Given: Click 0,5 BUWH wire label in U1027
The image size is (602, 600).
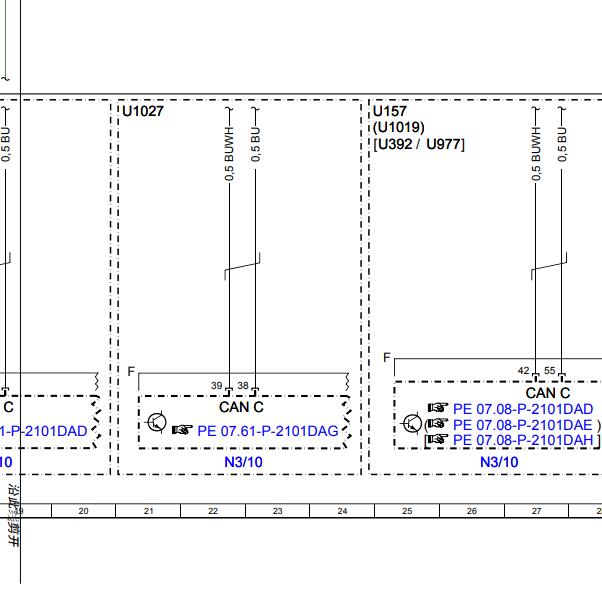Looking at the screenshot, I should [x=229, y=154].
